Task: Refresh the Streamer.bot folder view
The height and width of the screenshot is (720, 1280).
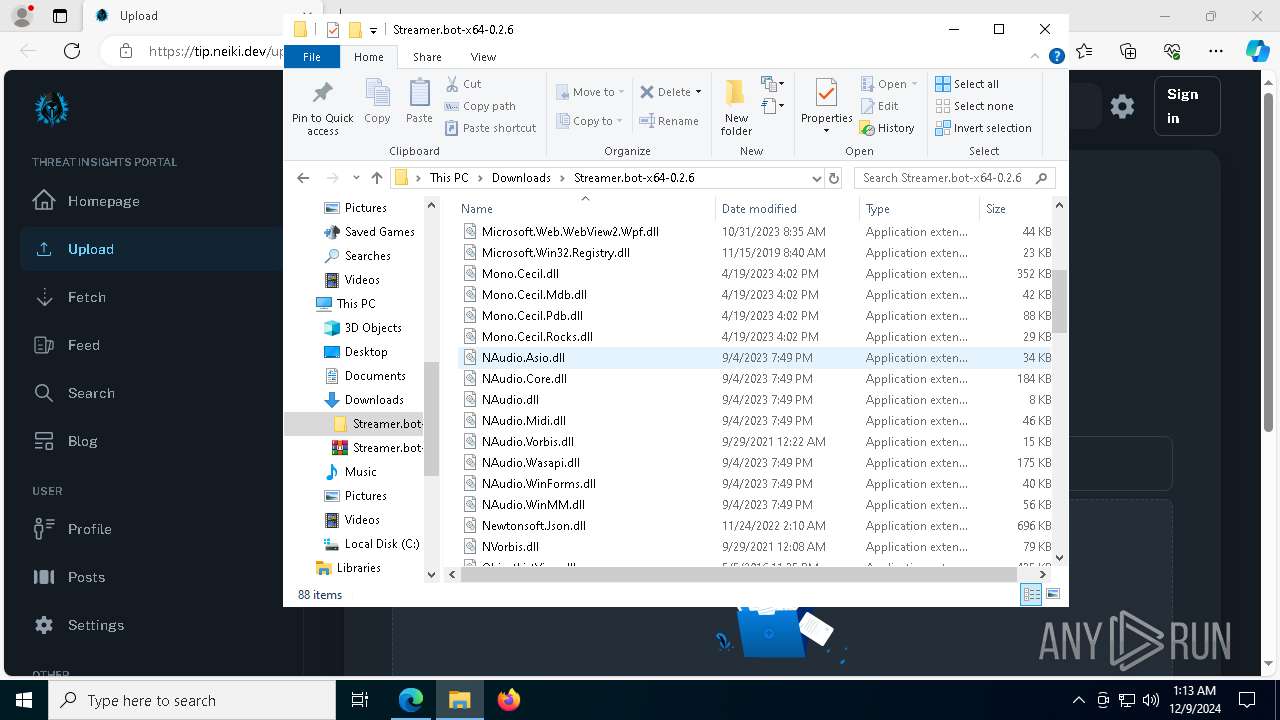Action: pyautogui.click(x=834, y=178)
